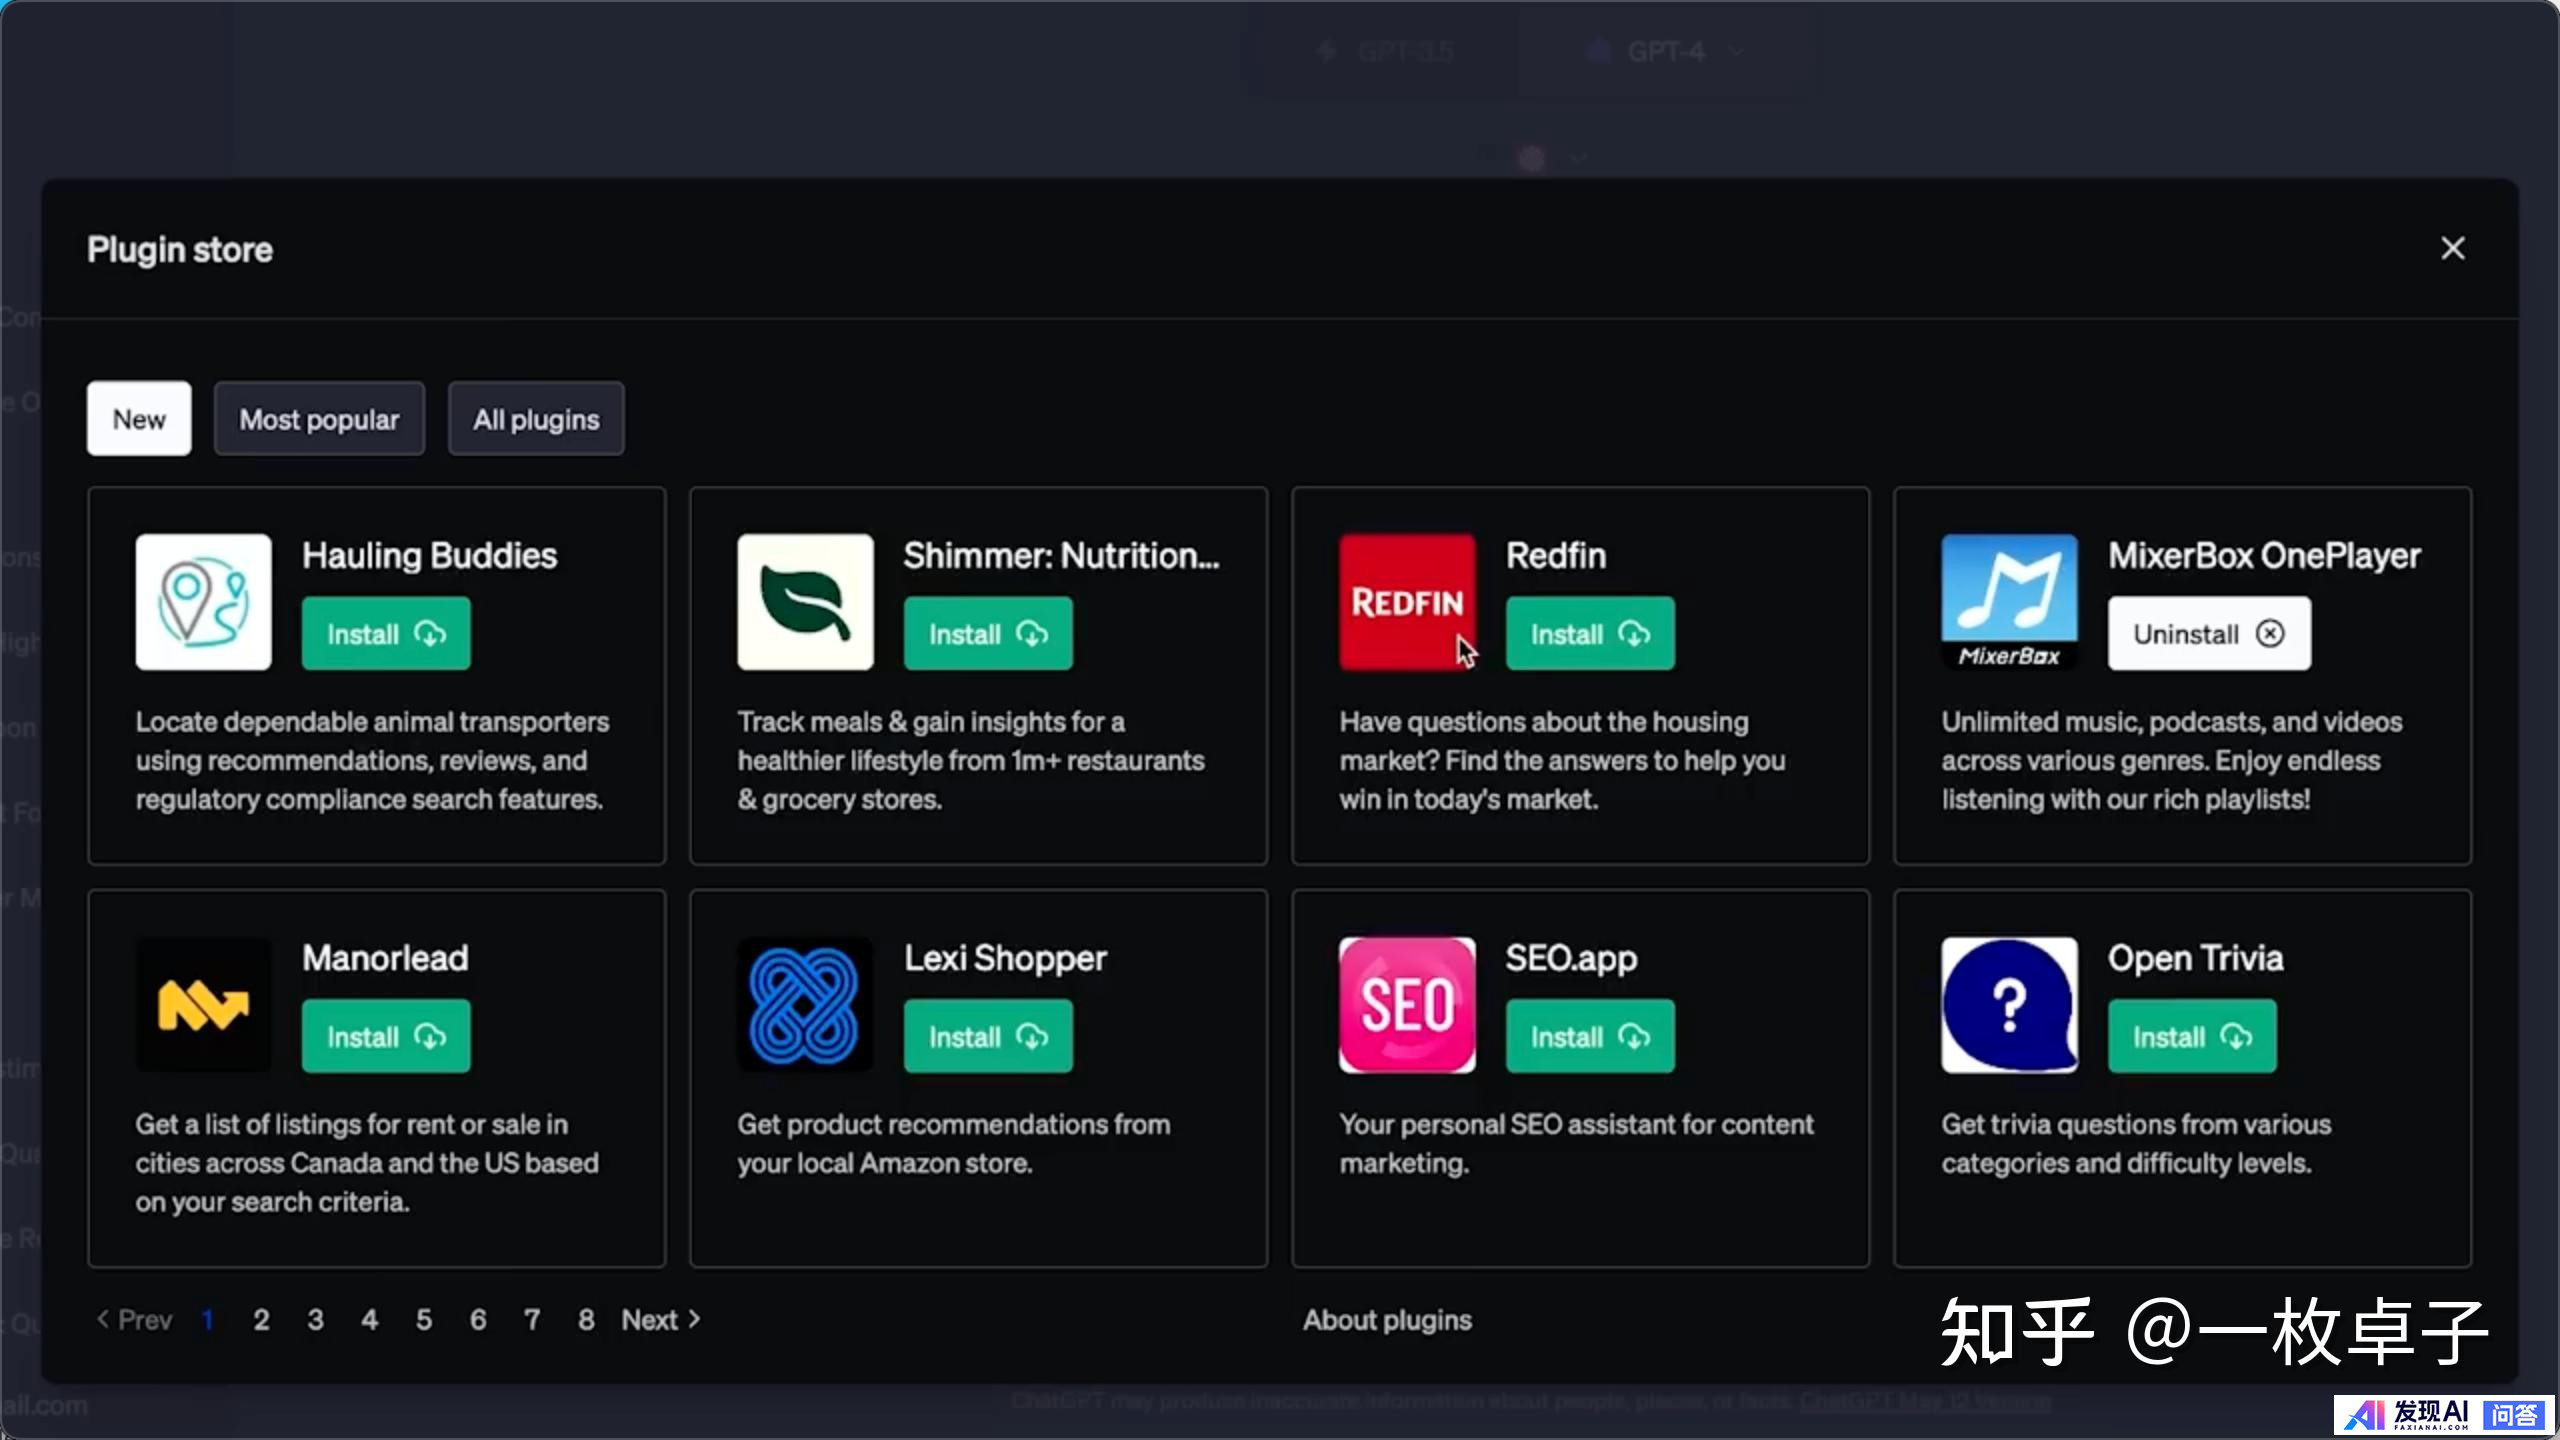The image size is (2560, 1440).
Task: Click the Redfin red logo
Action: pyautogui.click(x=1407, y=602)
